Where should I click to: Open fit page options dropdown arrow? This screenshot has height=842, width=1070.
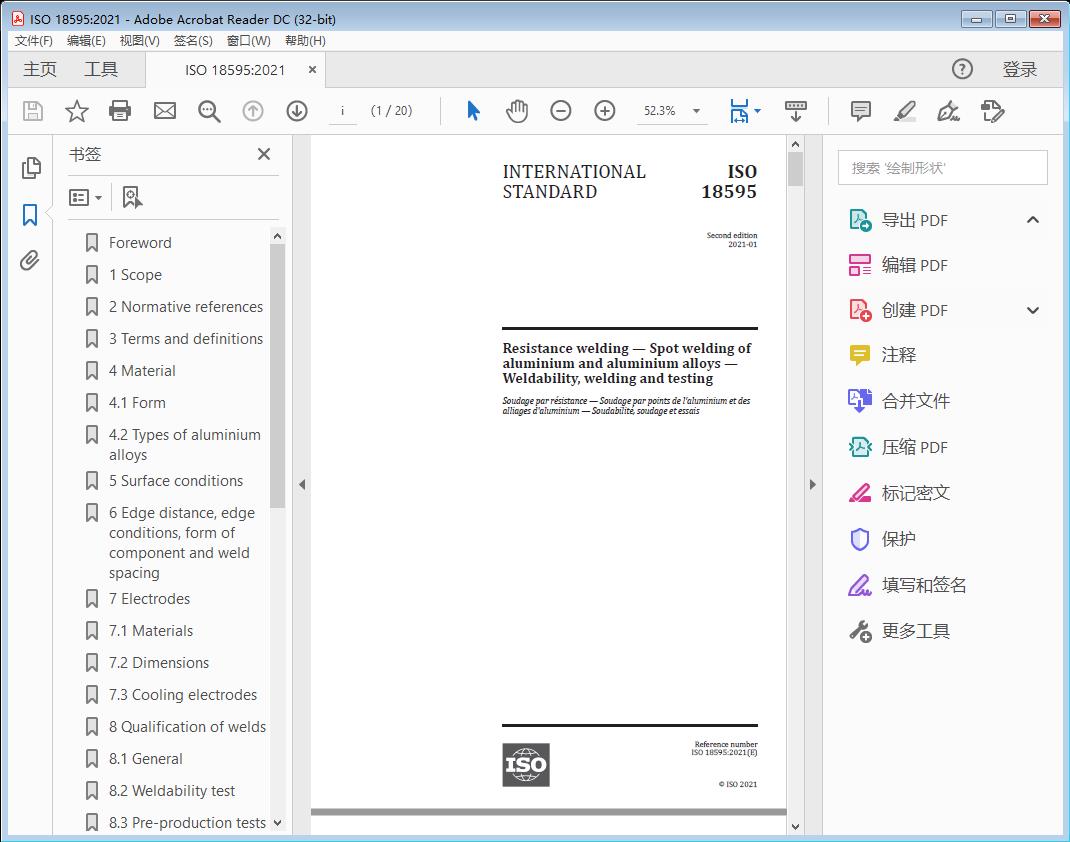(x=757, y=111)
